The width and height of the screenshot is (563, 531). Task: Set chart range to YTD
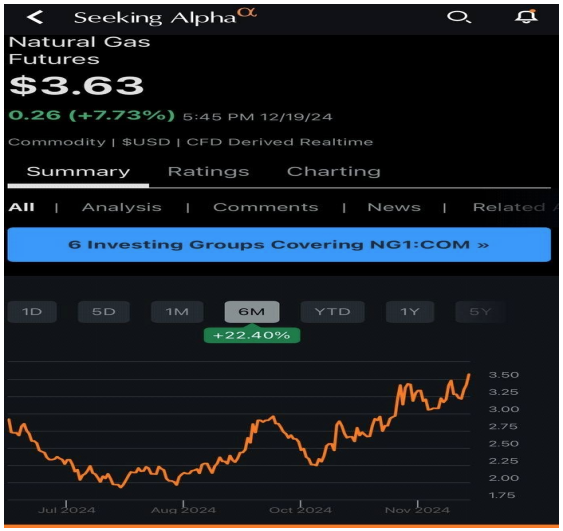coord(332,312)
